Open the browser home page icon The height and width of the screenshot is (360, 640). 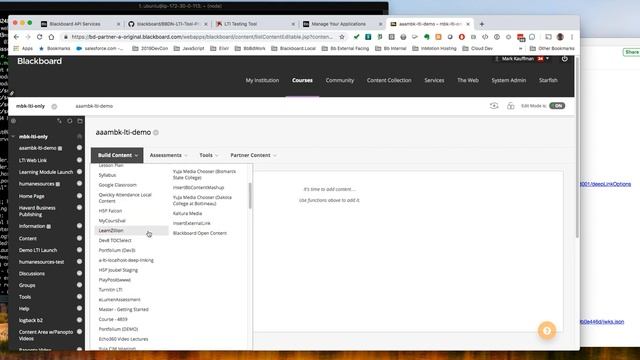click(x=51, y=37)
